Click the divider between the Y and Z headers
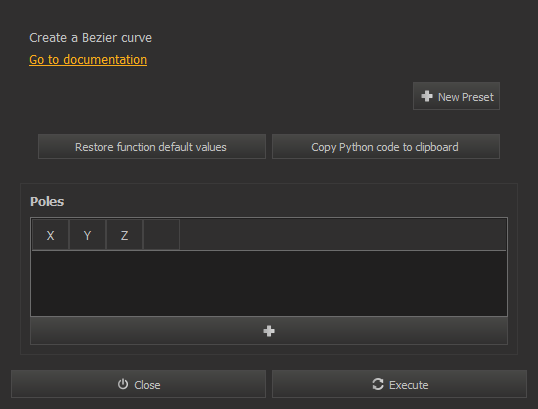 click(106, 235)
